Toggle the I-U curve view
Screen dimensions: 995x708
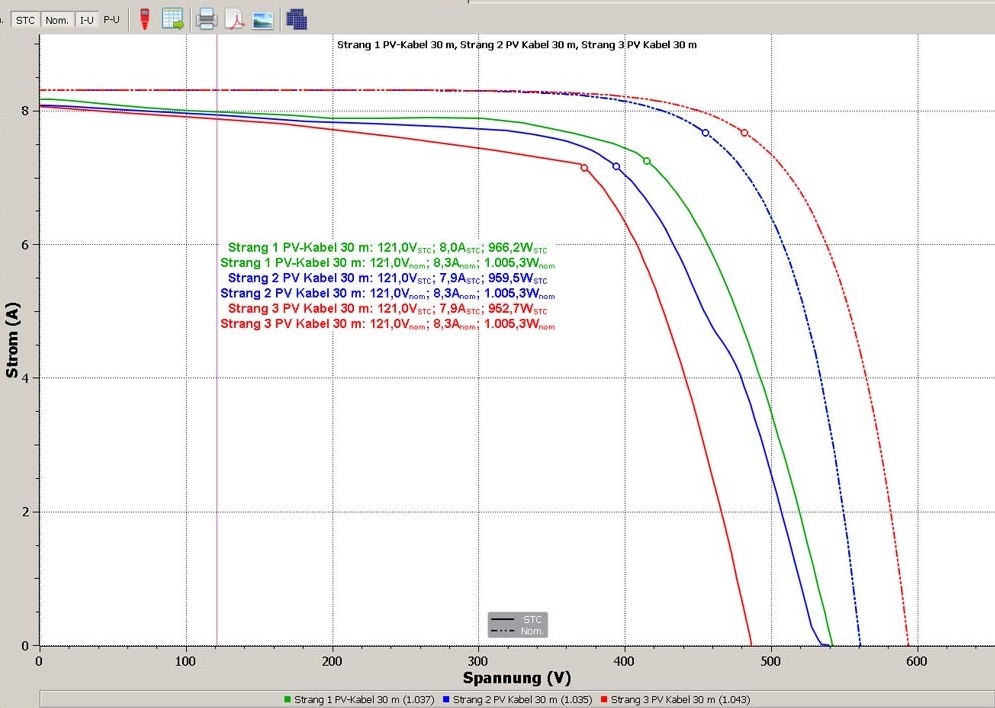(88, 20)
